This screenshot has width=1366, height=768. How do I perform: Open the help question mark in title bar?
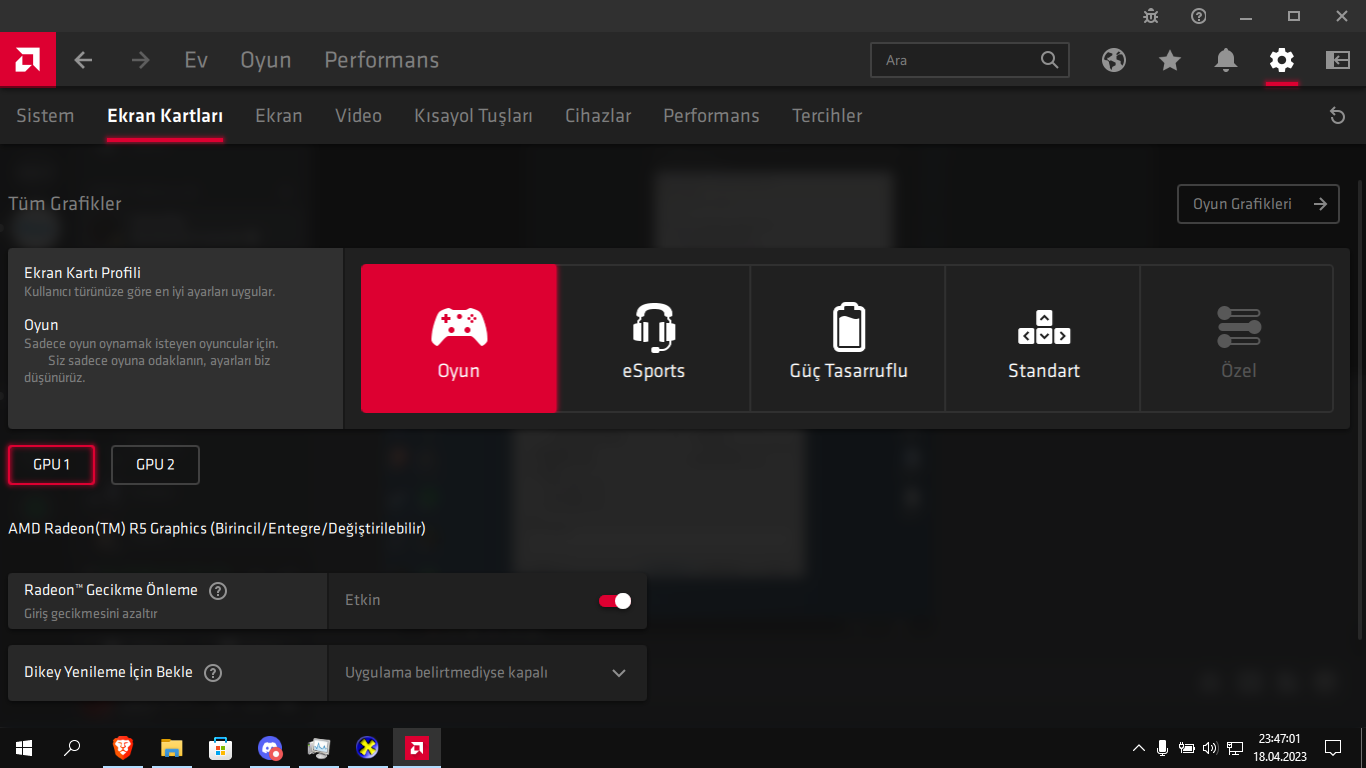[x=1199, y=16]
